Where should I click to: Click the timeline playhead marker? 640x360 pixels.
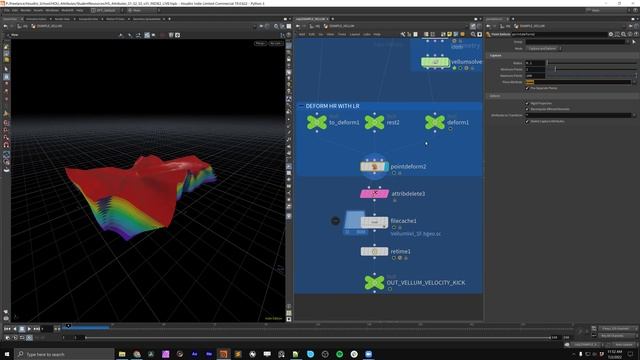pos(68,326)
